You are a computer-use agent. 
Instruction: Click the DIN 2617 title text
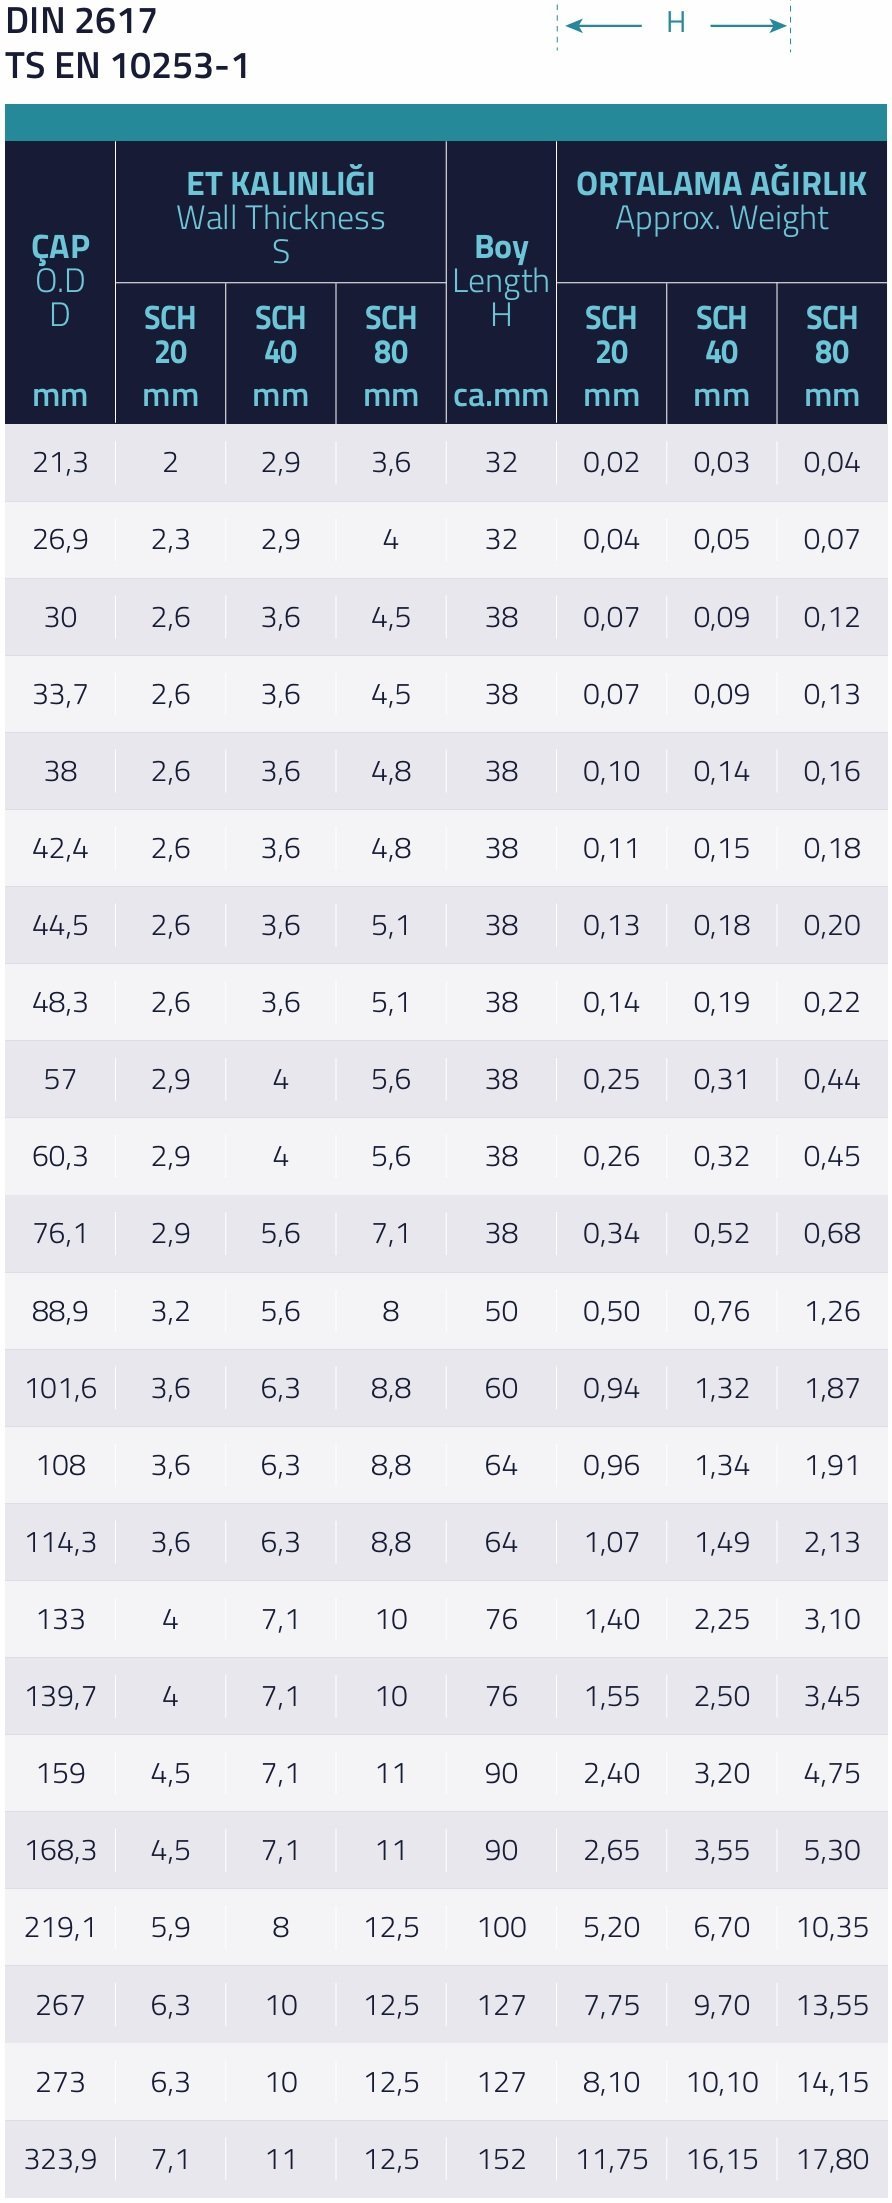tap(81, 21)
